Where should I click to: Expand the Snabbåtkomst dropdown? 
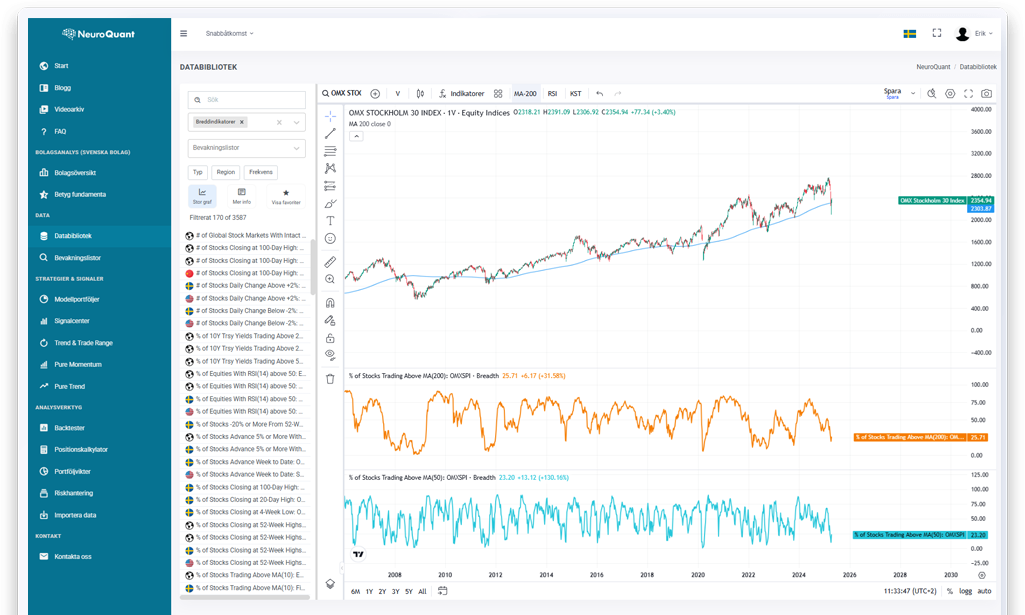pos(229,33)
